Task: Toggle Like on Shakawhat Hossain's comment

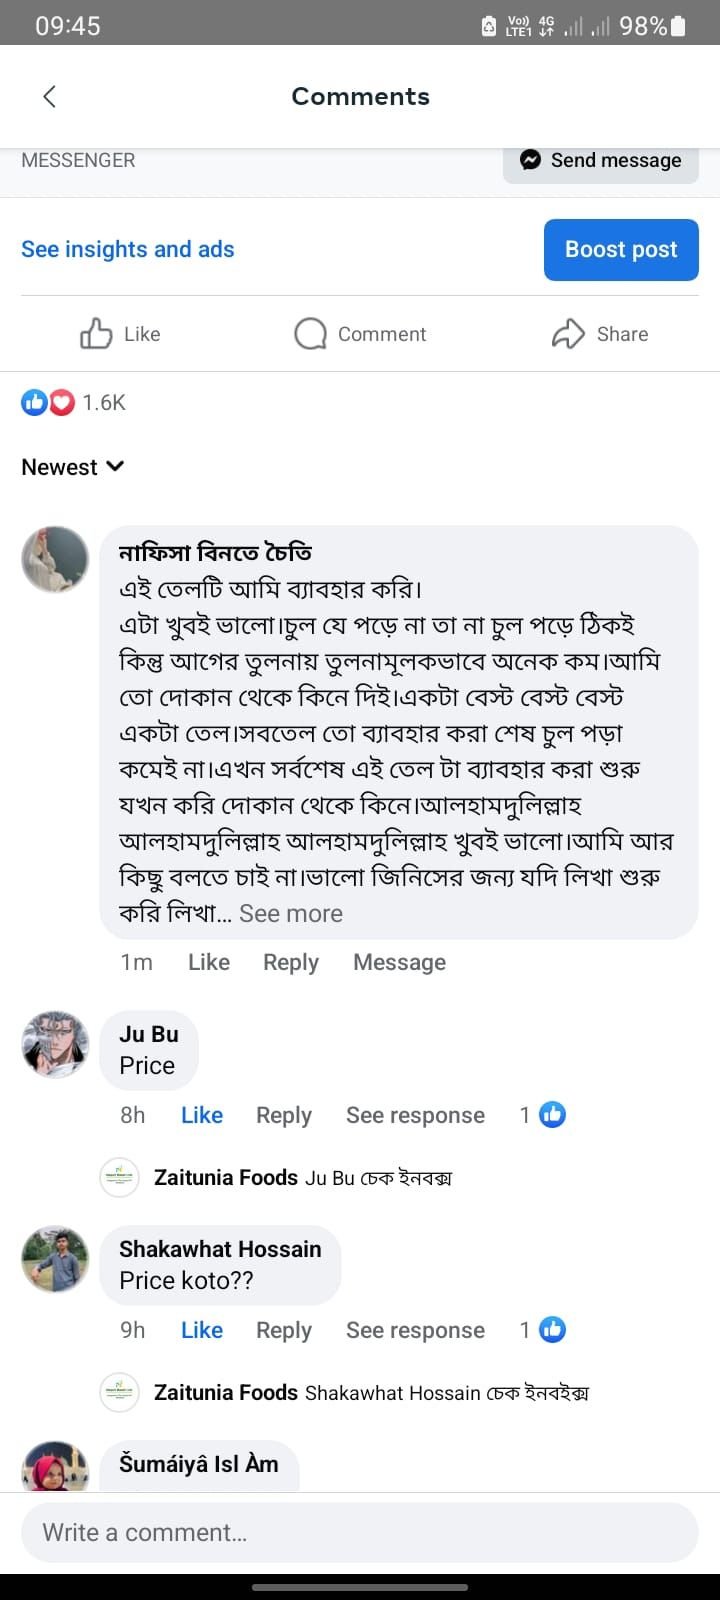Action: point(202,1330)
